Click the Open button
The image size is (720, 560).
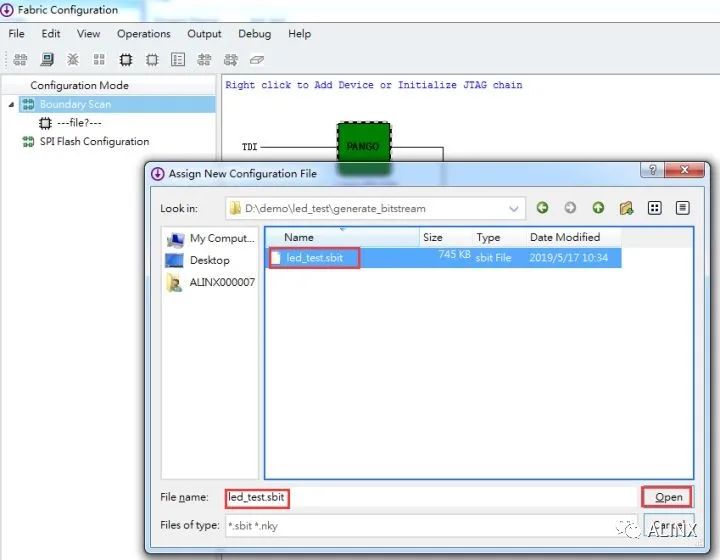coord(668,497)
